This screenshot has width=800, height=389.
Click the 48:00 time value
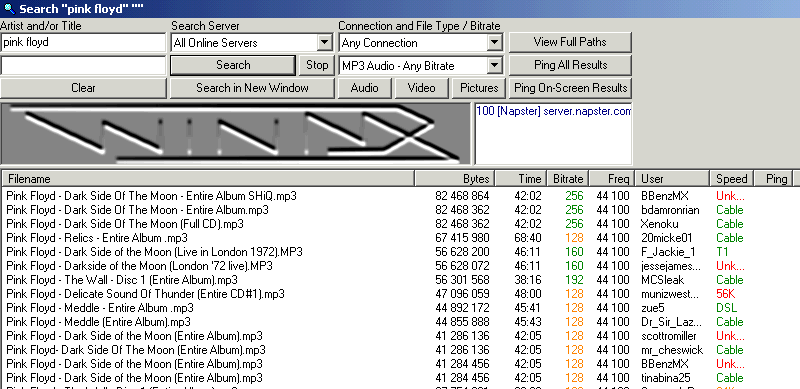528,294
